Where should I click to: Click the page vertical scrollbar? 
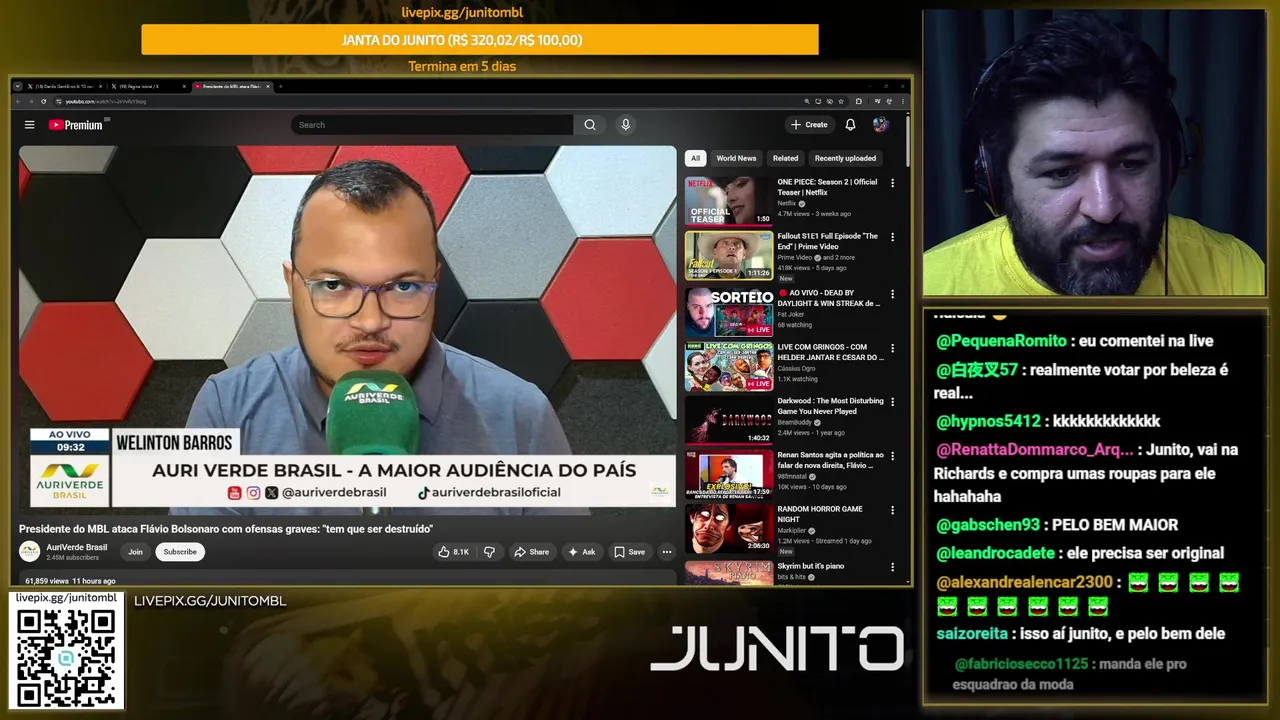click(907, 140)
